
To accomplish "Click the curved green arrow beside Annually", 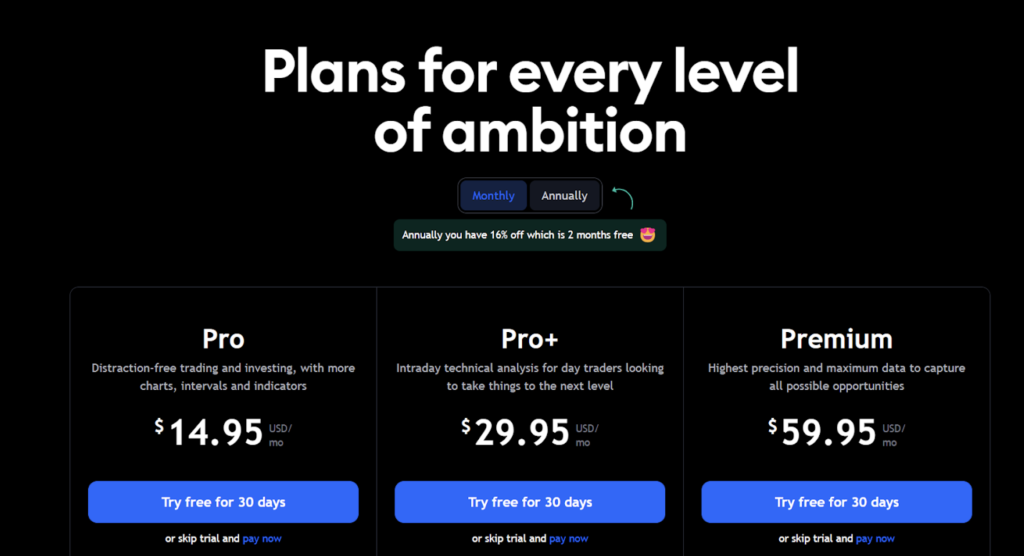I will (622, 197).
